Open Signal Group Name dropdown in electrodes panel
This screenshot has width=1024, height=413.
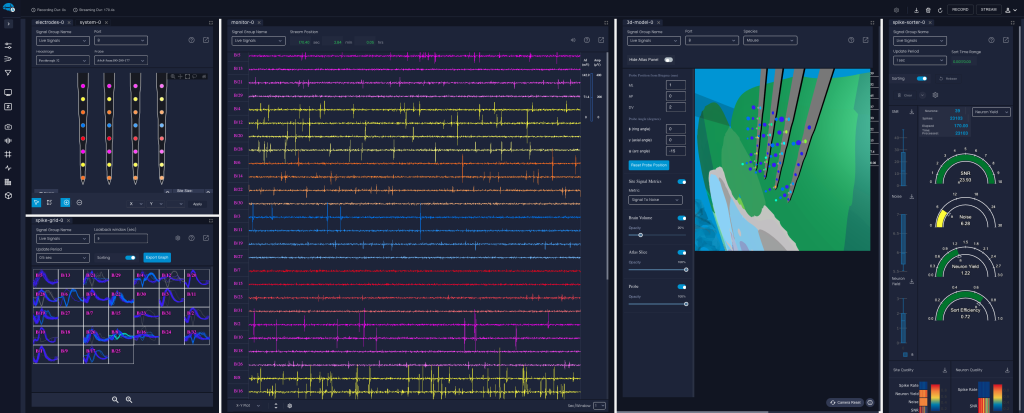(63, 41)
